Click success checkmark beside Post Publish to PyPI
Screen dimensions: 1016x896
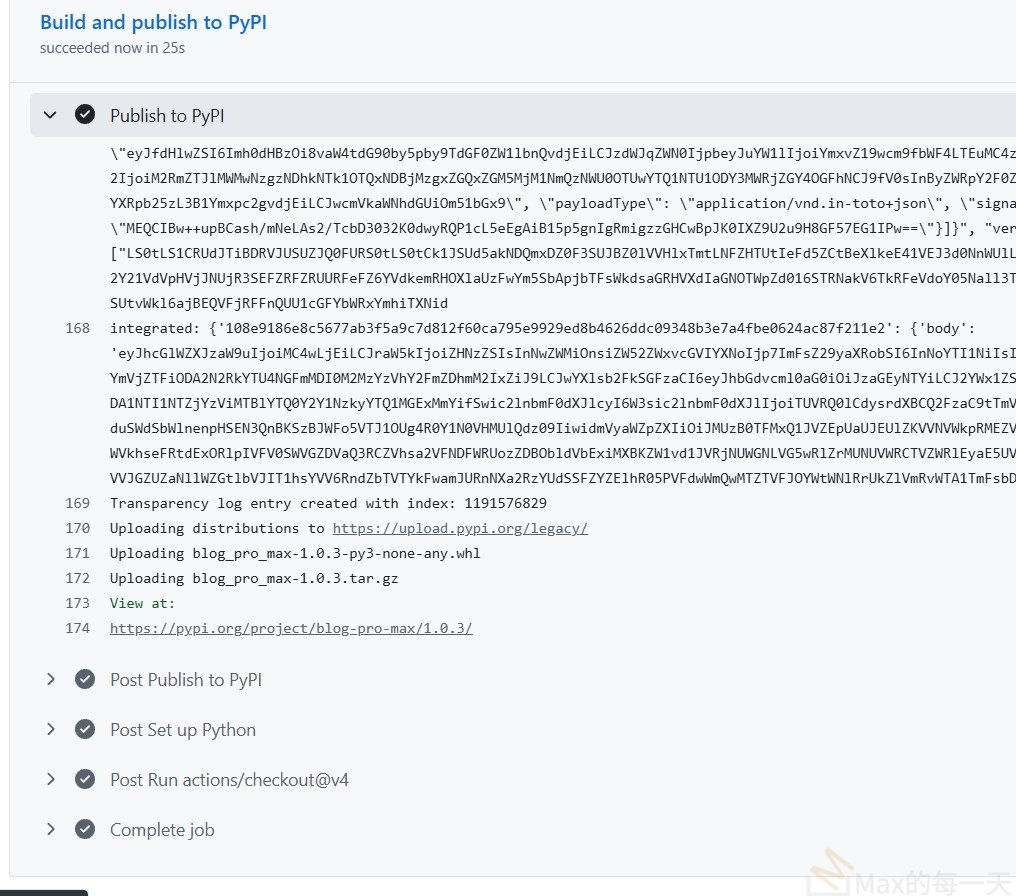(x=85, y=679)
